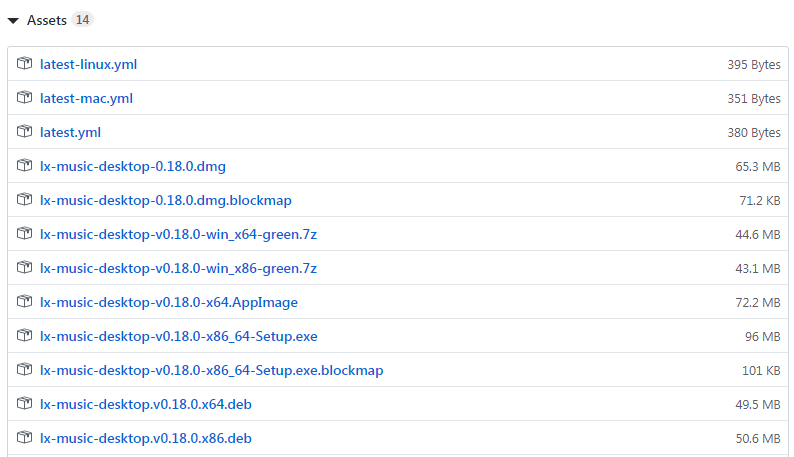
Task: Download the win_x64-green.7z archive
Action: pos(178,235)
